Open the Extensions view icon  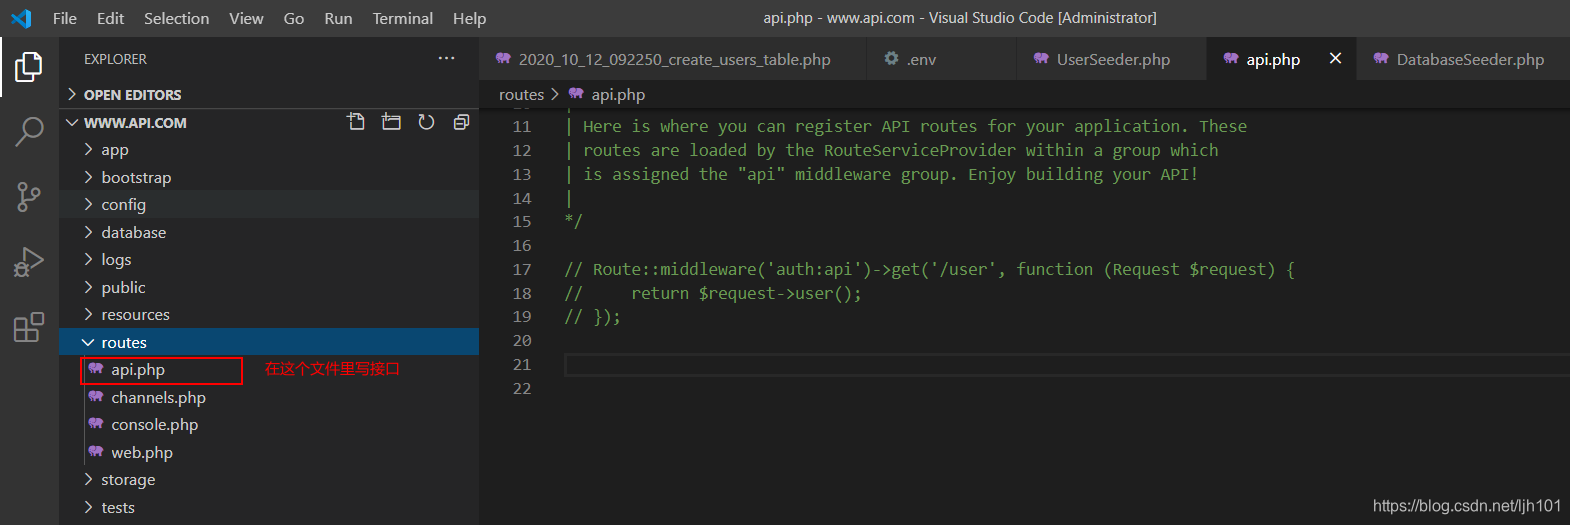pos(29,327)
